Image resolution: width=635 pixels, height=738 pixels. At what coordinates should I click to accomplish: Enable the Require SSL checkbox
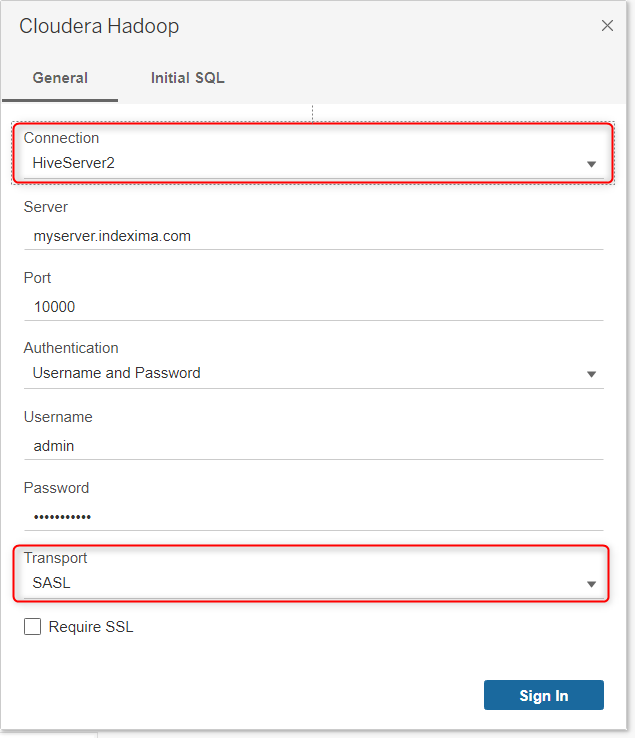click(32, 626)
